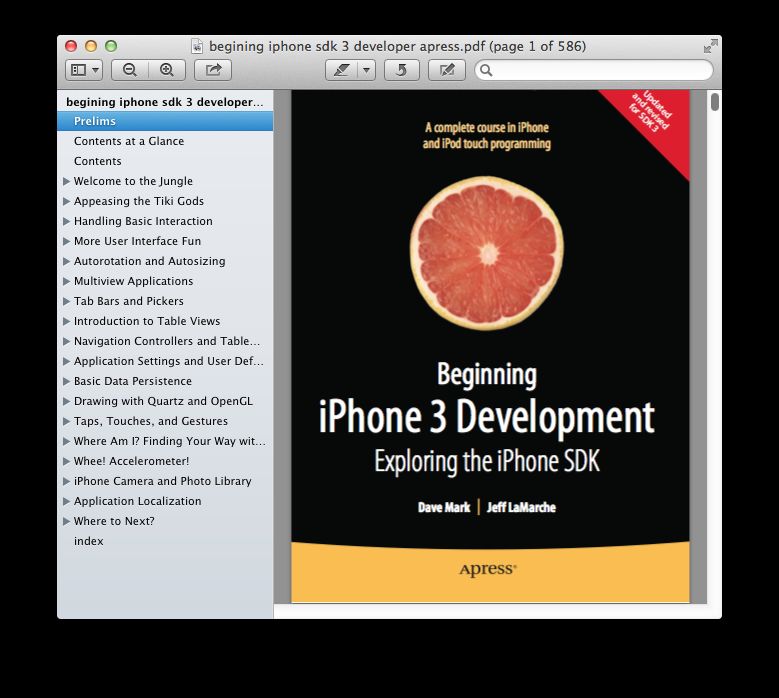Viewport: 779px width, 698px height.
Task: Focus the search input field
Action: (x=594, y=70)
